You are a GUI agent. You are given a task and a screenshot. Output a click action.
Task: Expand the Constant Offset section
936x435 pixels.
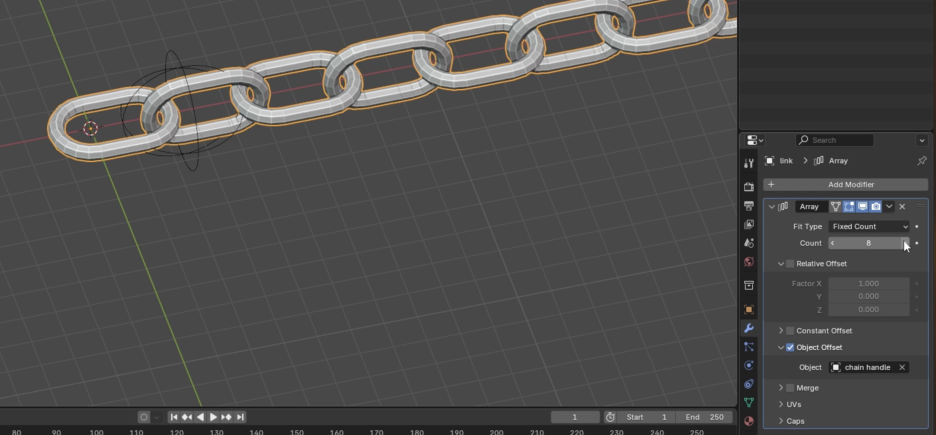(781, 331)
